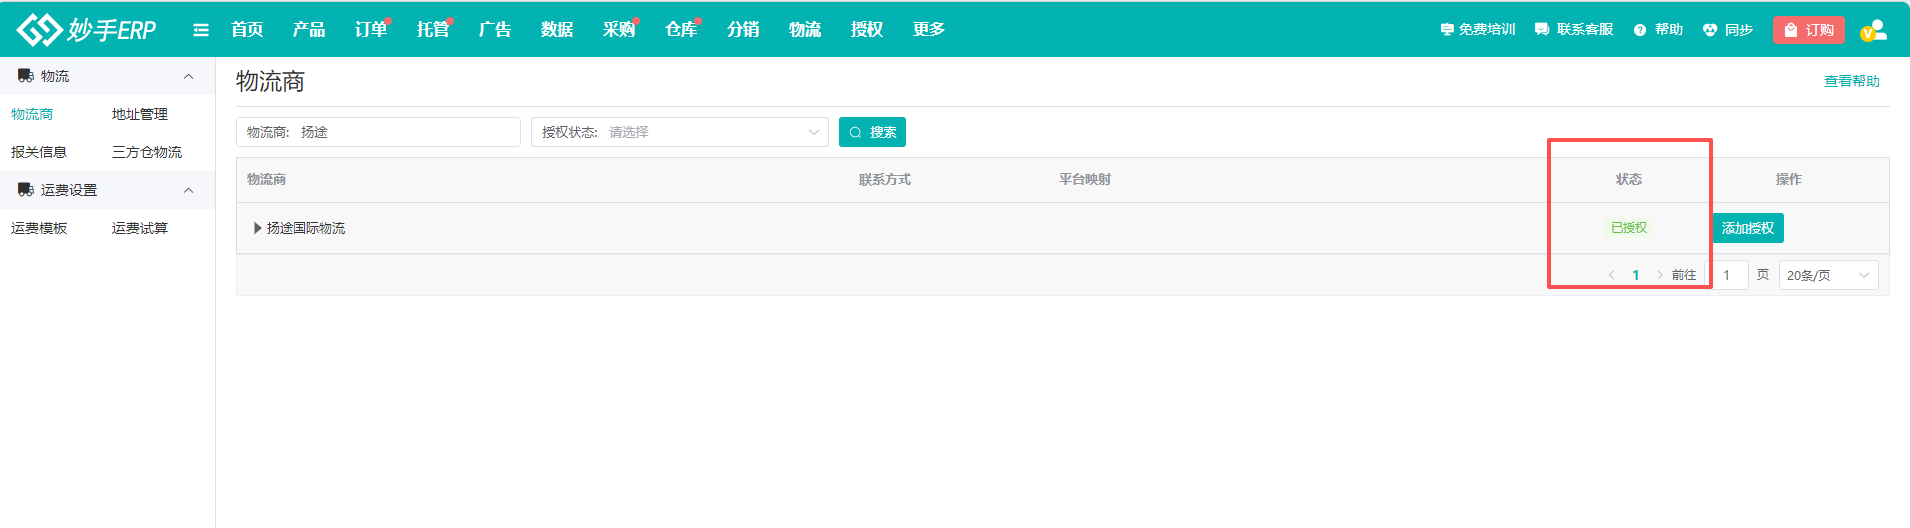Open the 采购 menu
Viewport: 1910px width, 528px height.
click(619, 30)
